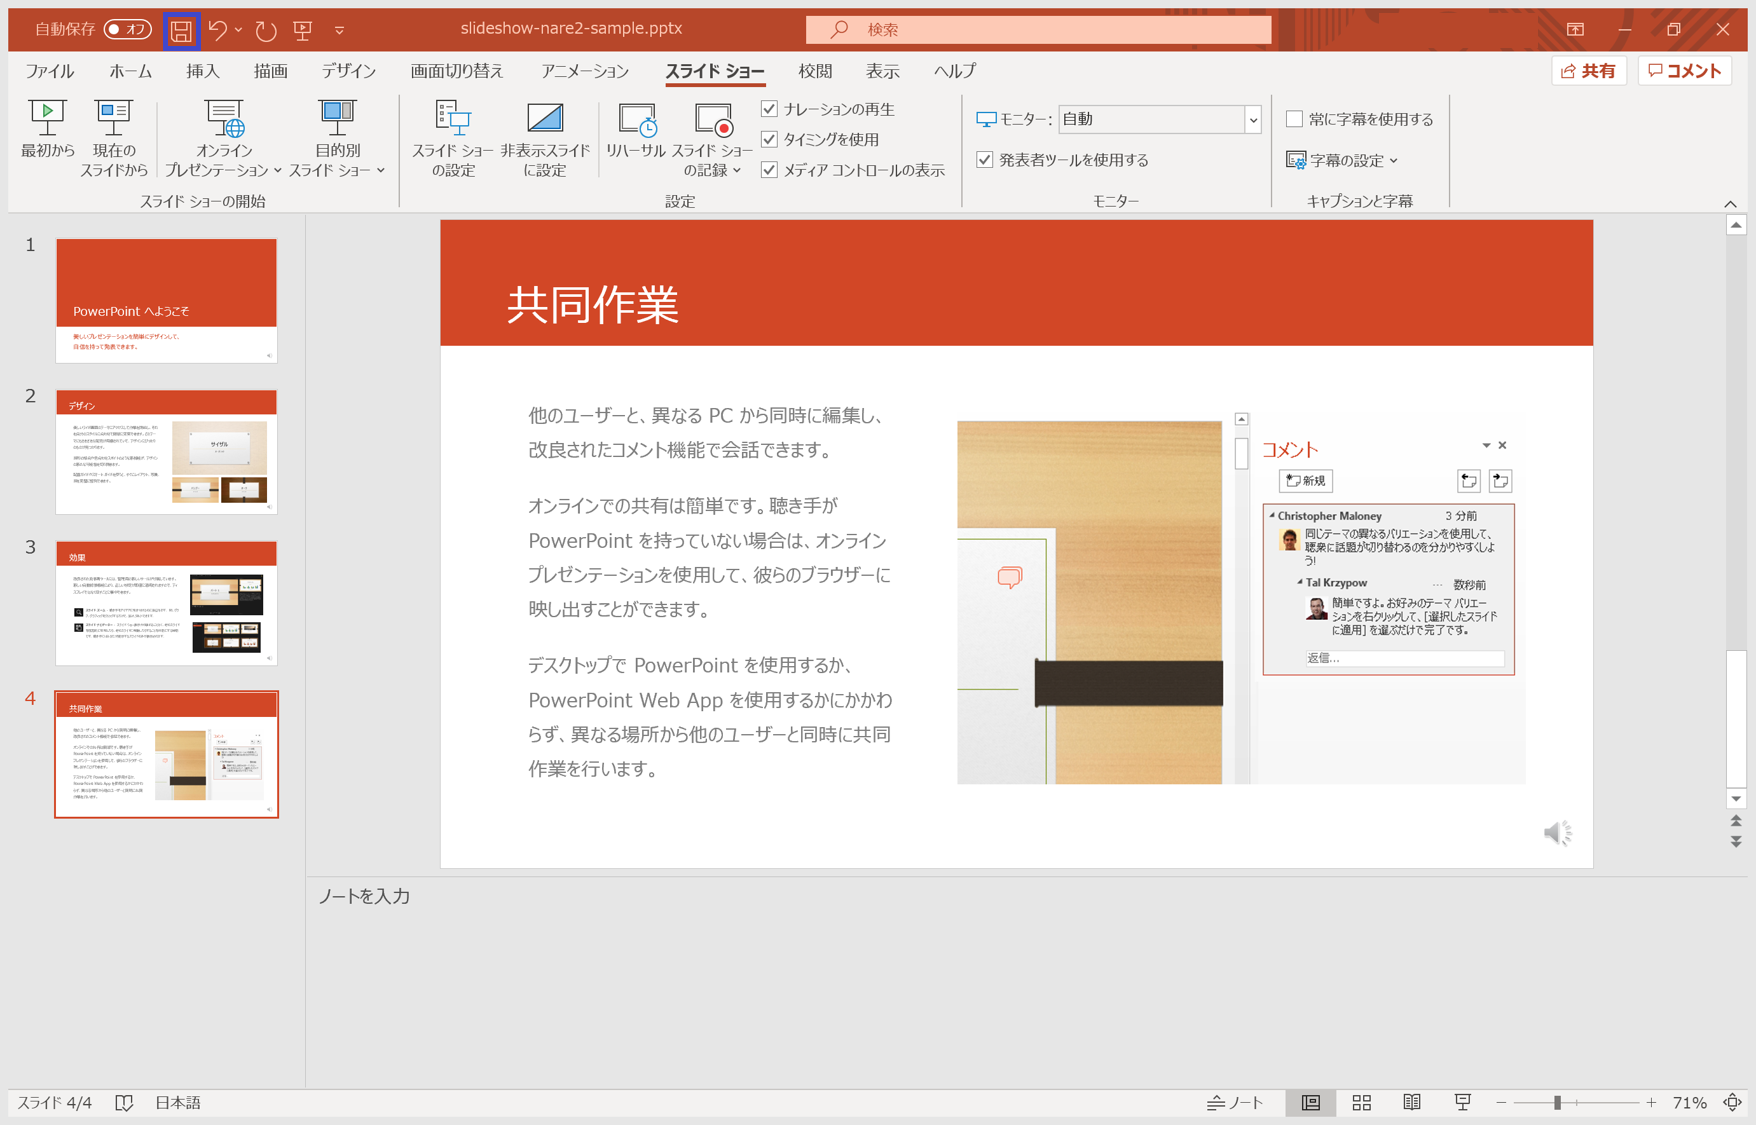
Task: Open Customize Quick Access Toolbar dropdown
Action: pyautogui.click(x=339, y=30)
